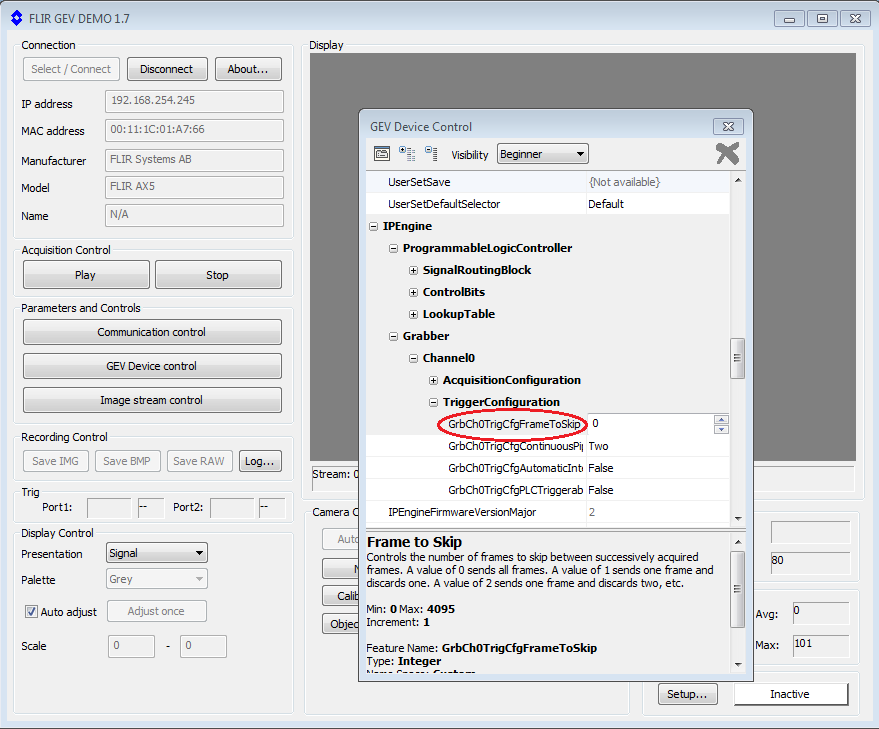Viewport: 879px width, 729px height.
Task: Click the Manufacturer field
Action: (x=194, y=160)
